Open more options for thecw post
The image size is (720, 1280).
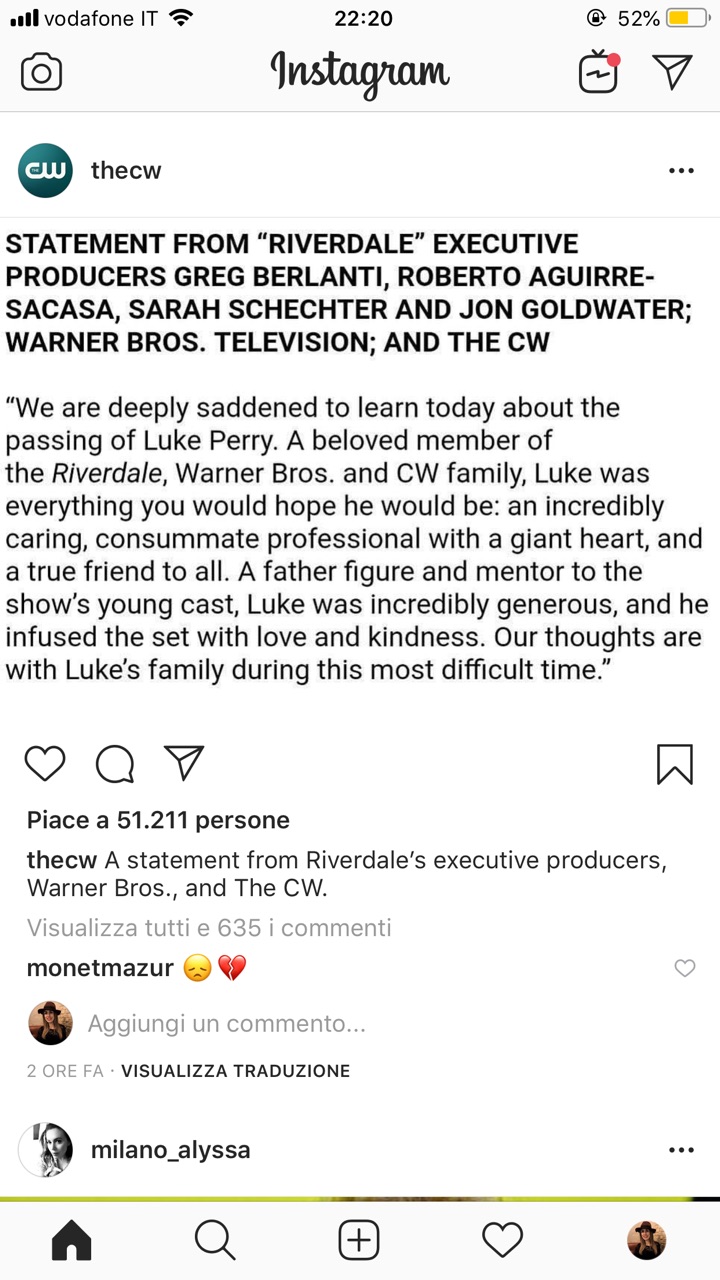681,171
